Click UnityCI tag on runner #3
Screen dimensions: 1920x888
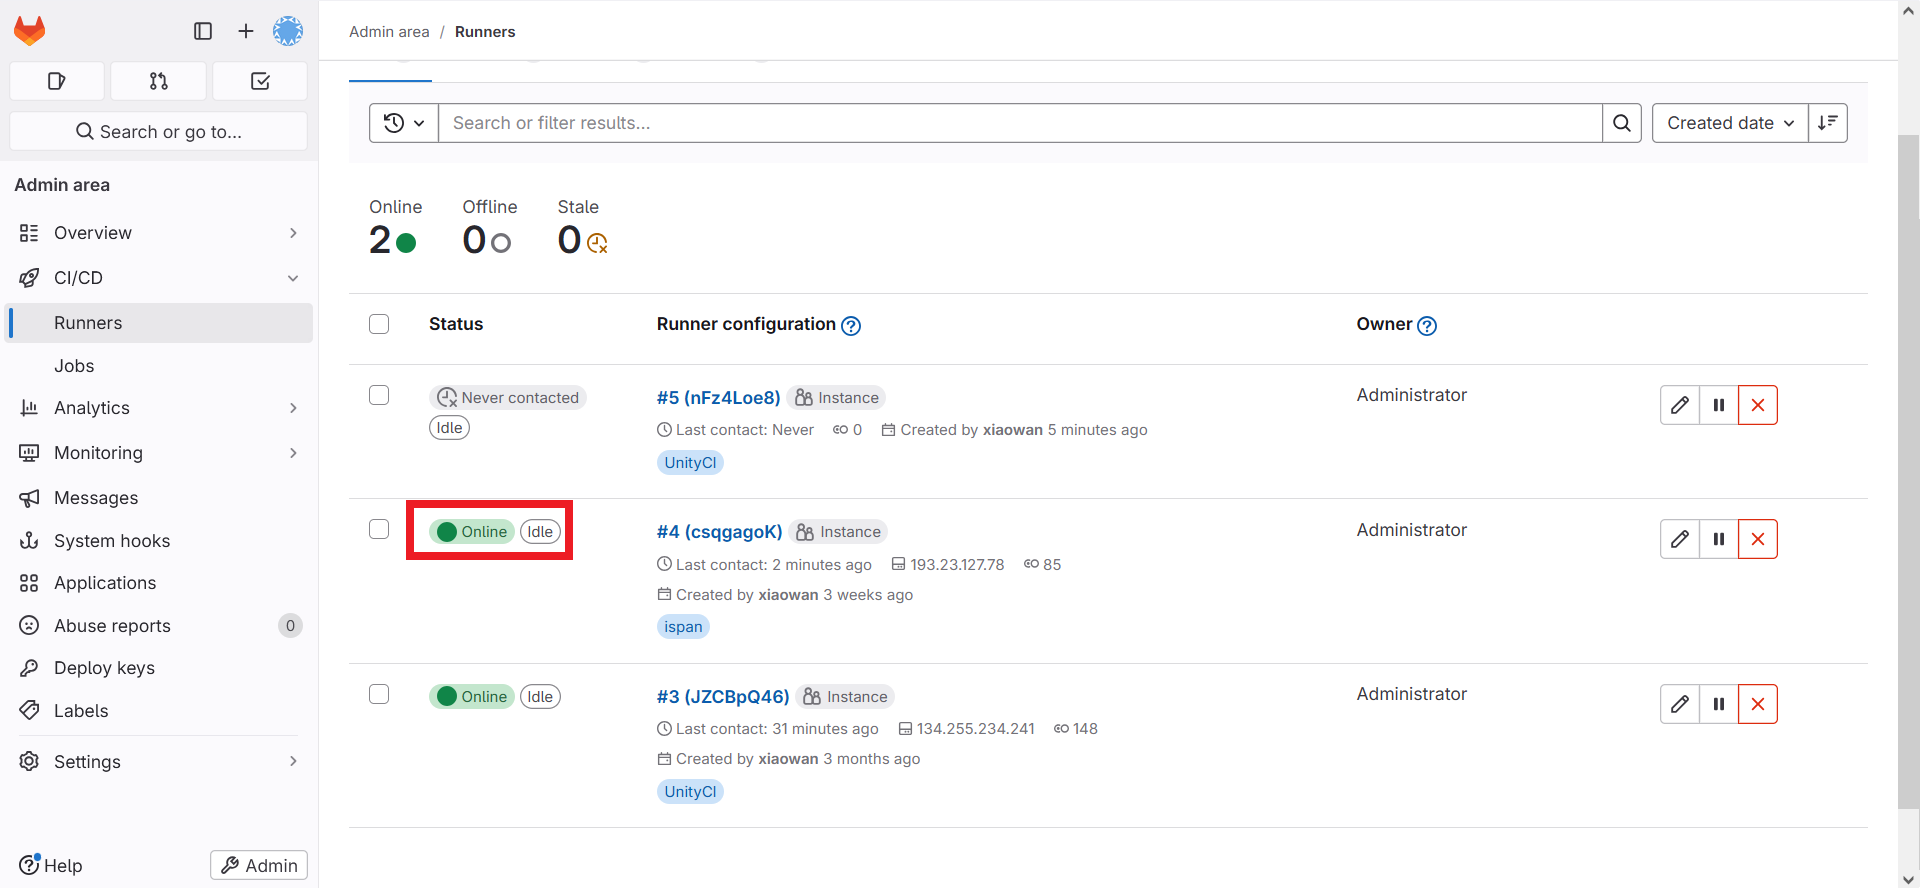point(690,792)
